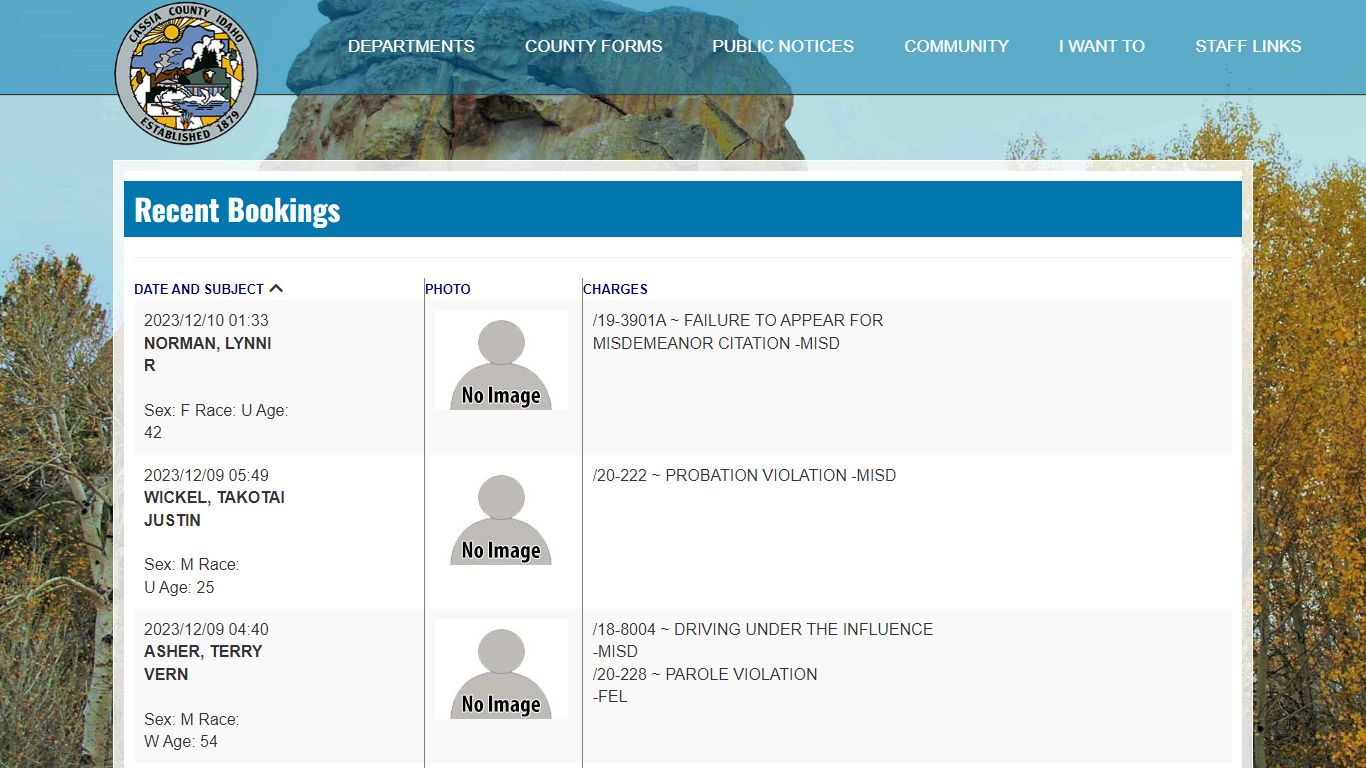Sort by Date and Subject column header
The height and width of the screenshot is (768, 1366).
coord(199,289)
